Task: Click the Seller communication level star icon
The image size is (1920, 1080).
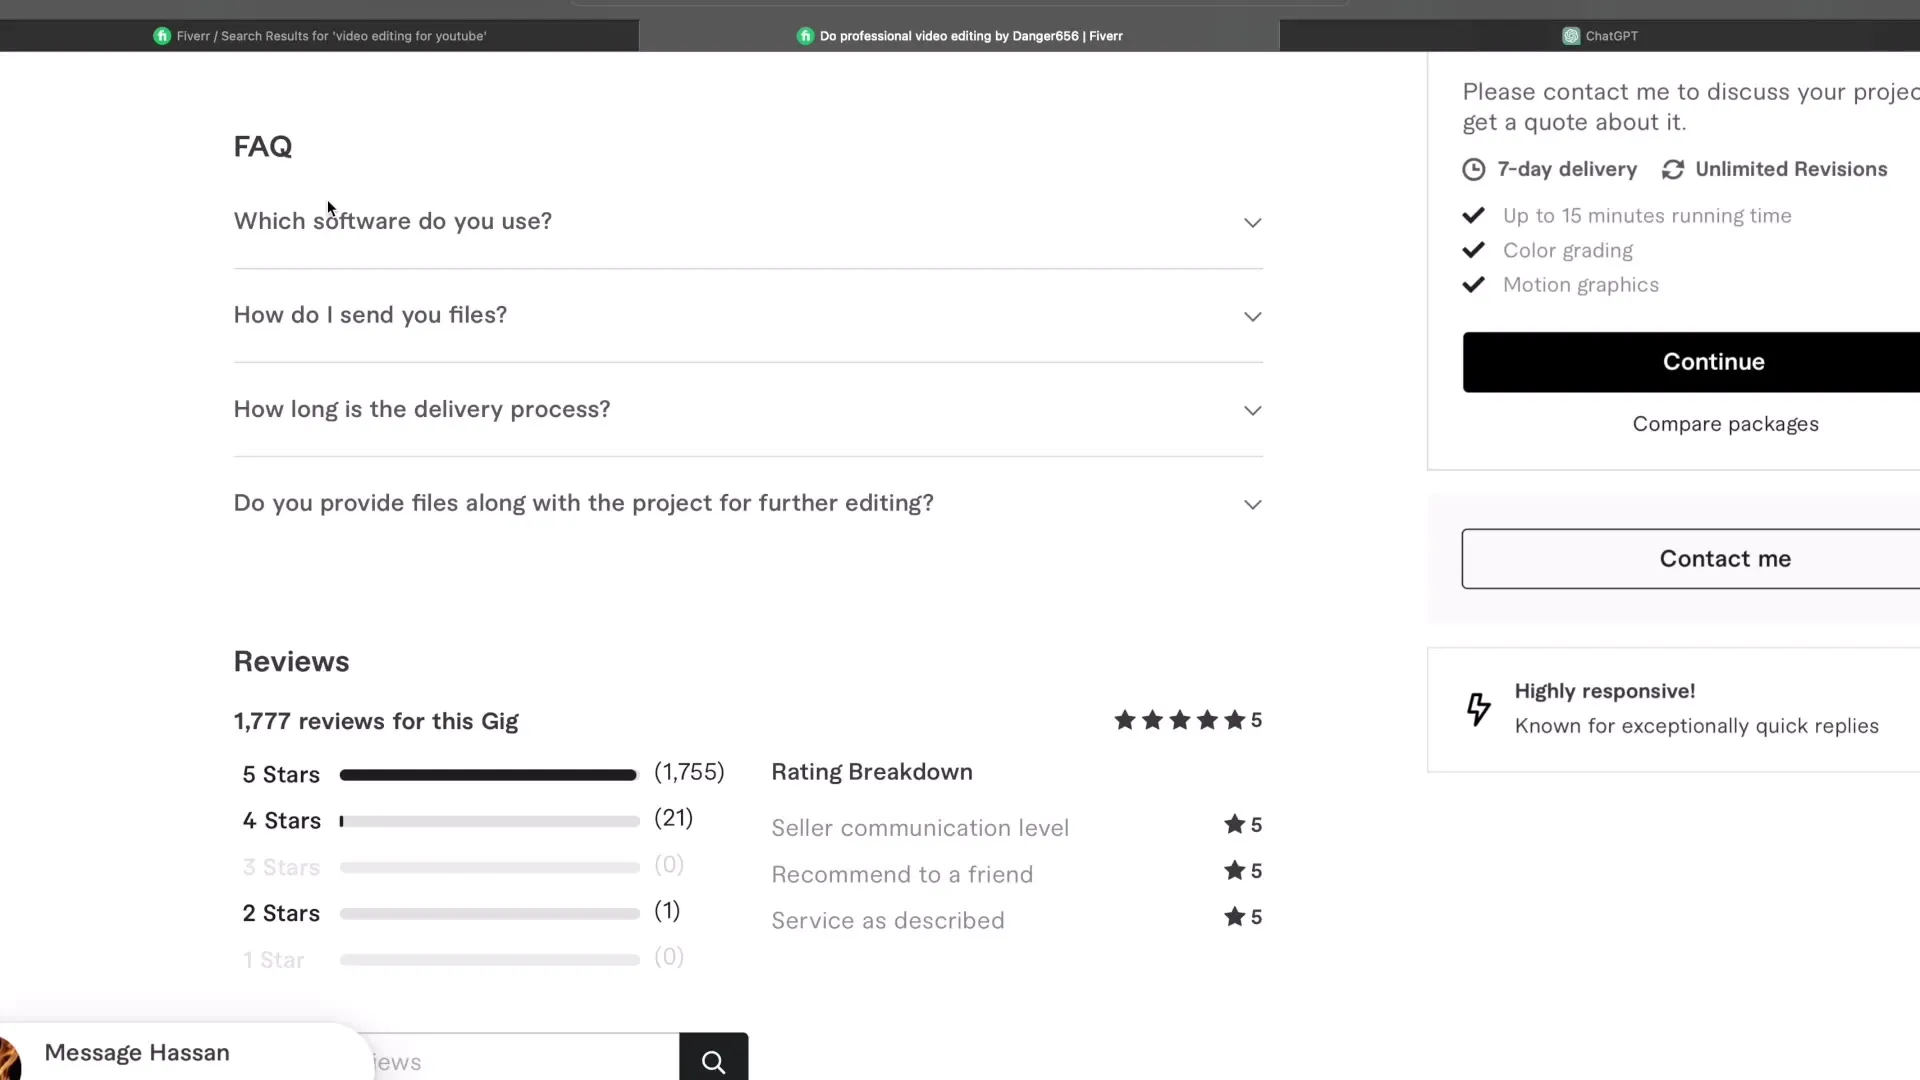Action: (1234, 825)
